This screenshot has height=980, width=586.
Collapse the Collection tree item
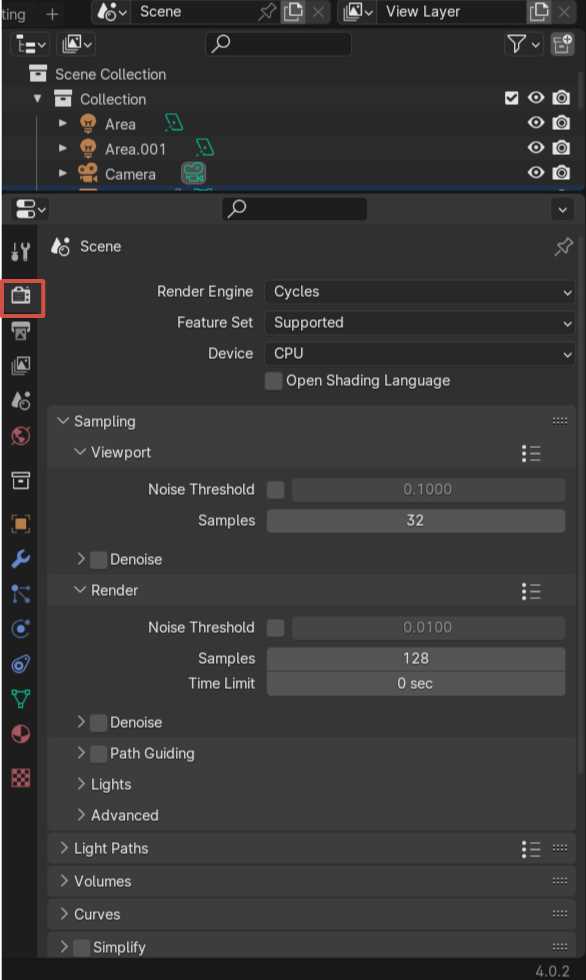(37, 99)
